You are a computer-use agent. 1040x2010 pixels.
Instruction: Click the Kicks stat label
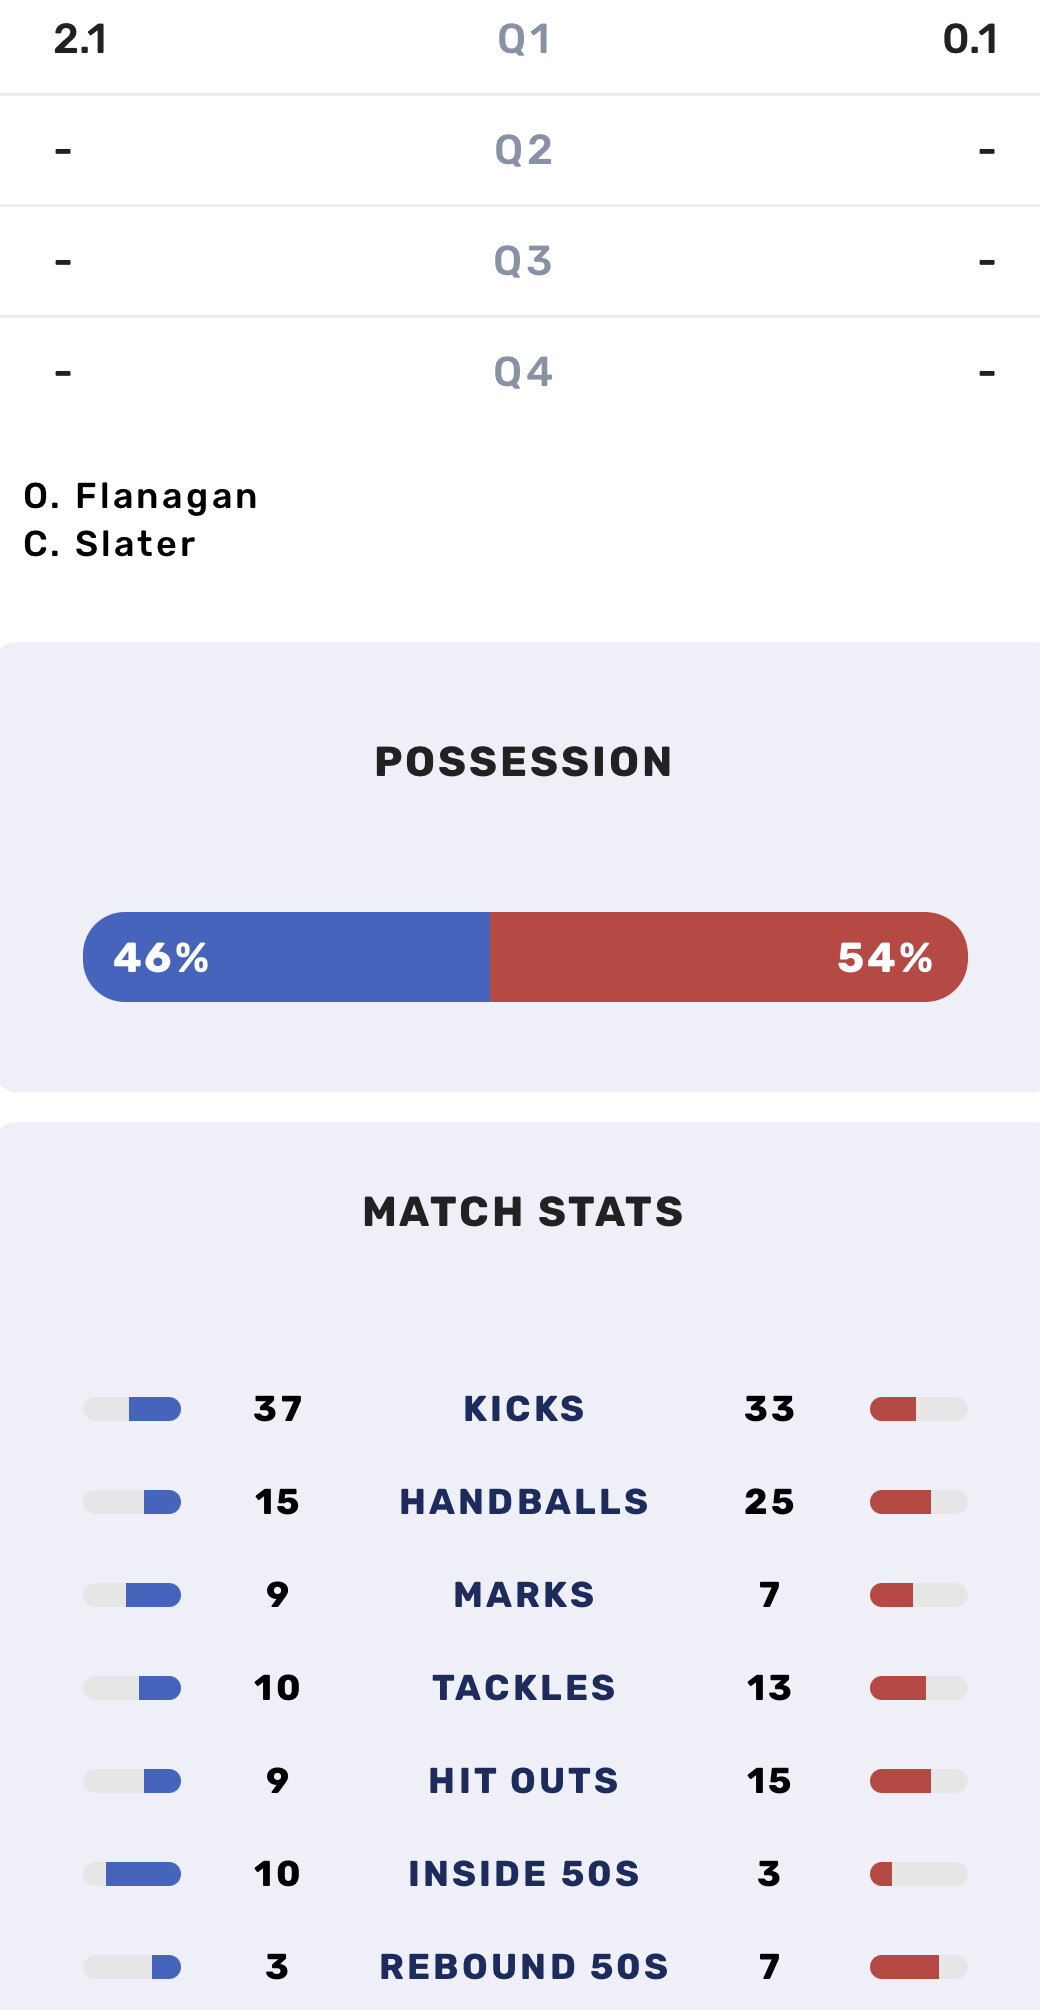pyautogui.click(x=524, y=1409)
